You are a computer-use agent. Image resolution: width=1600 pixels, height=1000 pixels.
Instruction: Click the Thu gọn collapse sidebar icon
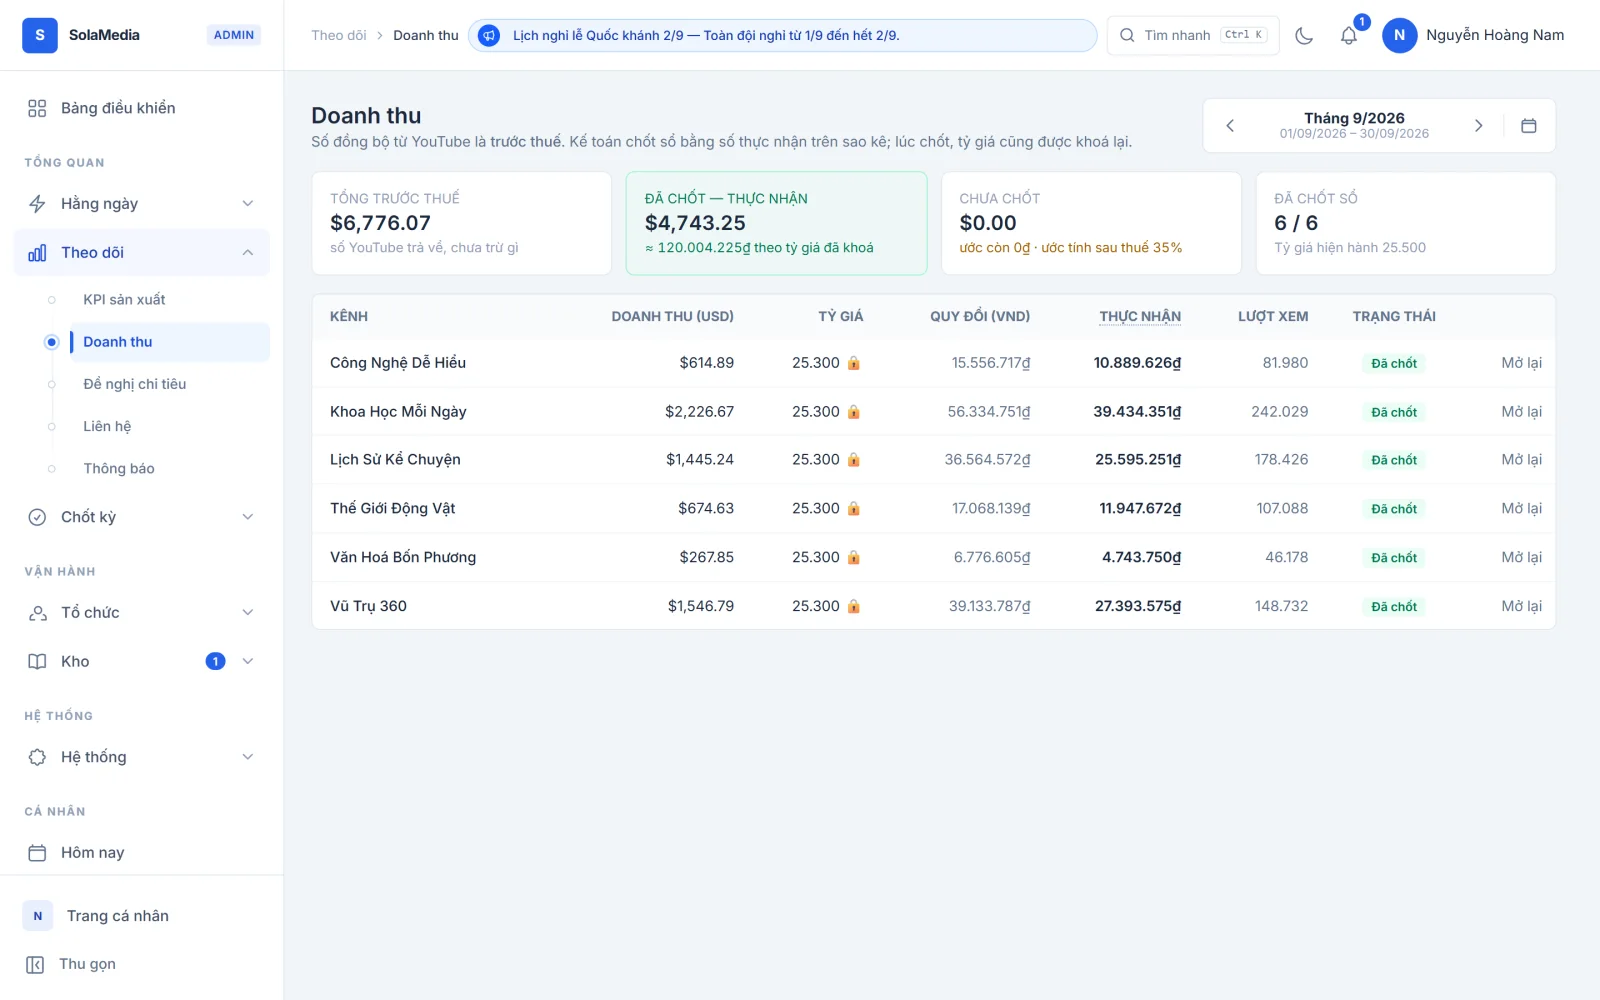click(35, 964)
